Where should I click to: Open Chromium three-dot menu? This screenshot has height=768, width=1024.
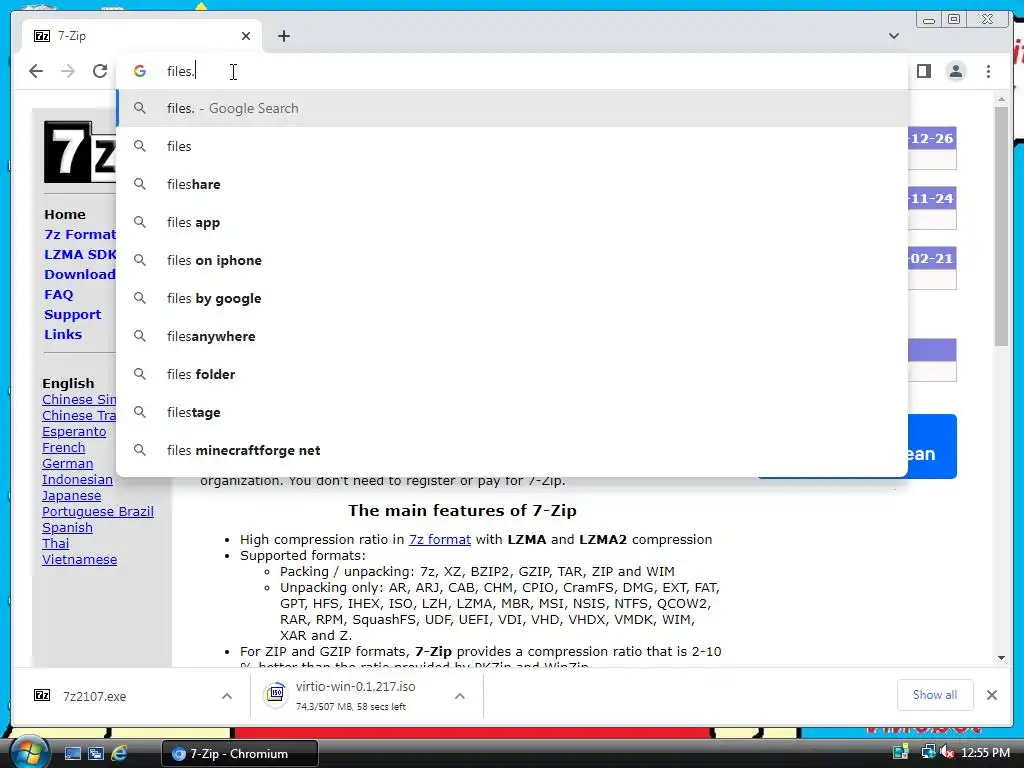988,71
